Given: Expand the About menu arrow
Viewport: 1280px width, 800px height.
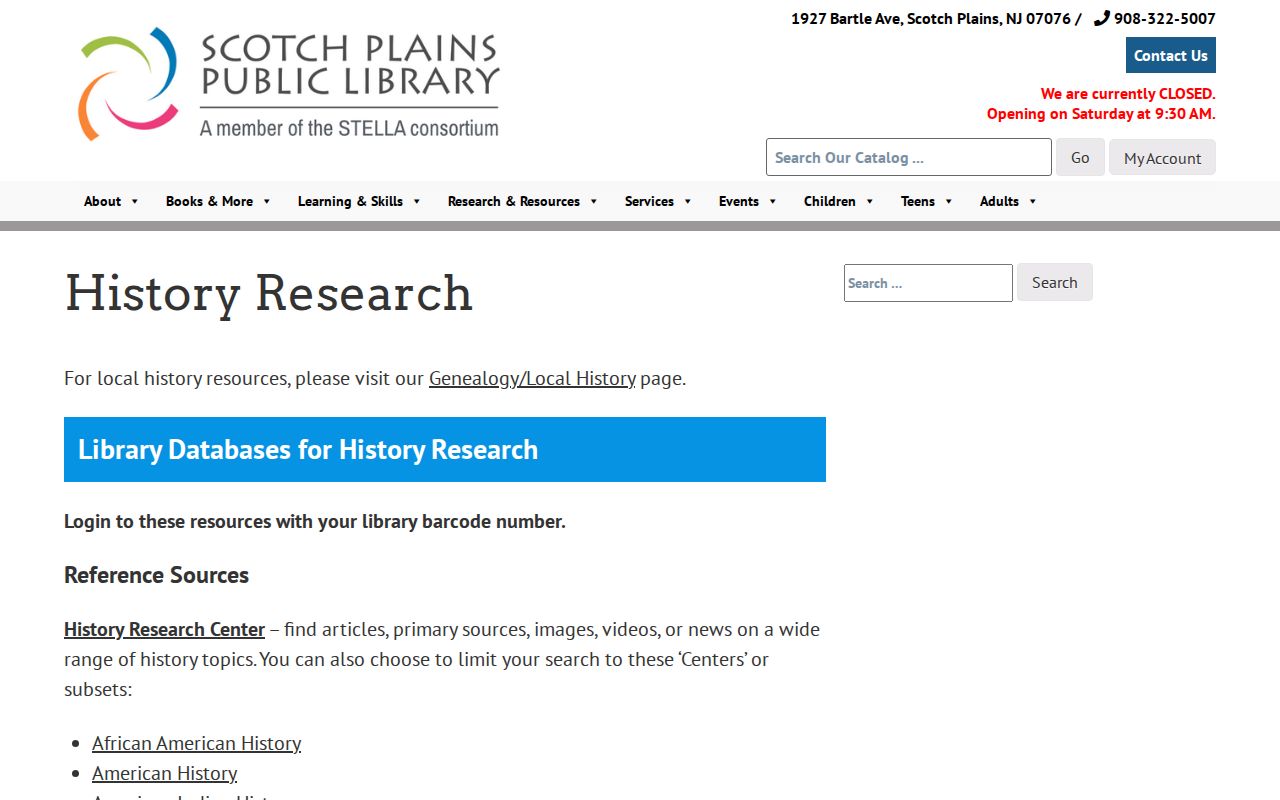Looking at the screenshot, I should [135, 202].
